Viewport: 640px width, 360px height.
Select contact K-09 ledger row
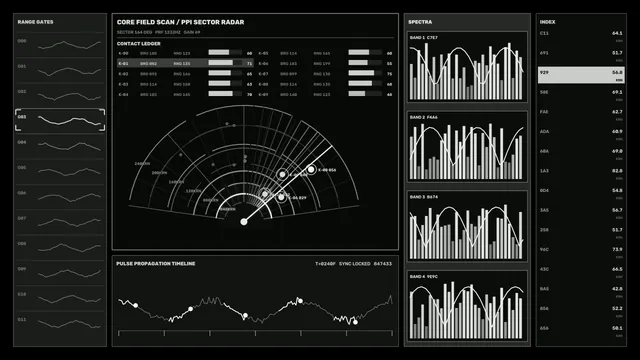pyautogui.click(x=325, y=94)
